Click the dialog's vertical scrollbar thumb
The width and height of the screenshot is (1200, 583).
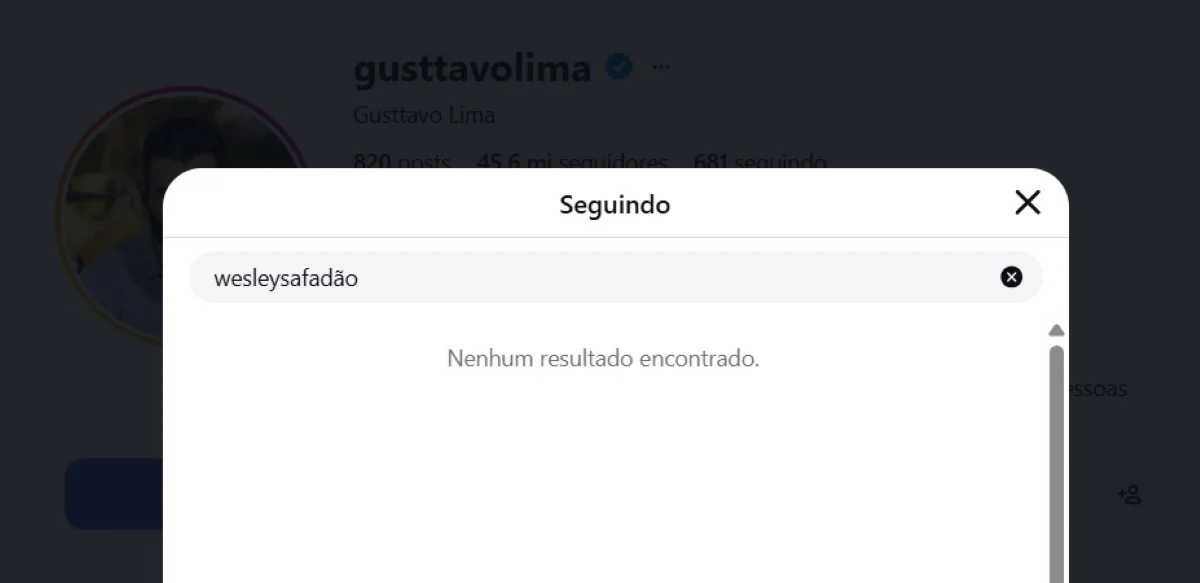(1056, 464)
